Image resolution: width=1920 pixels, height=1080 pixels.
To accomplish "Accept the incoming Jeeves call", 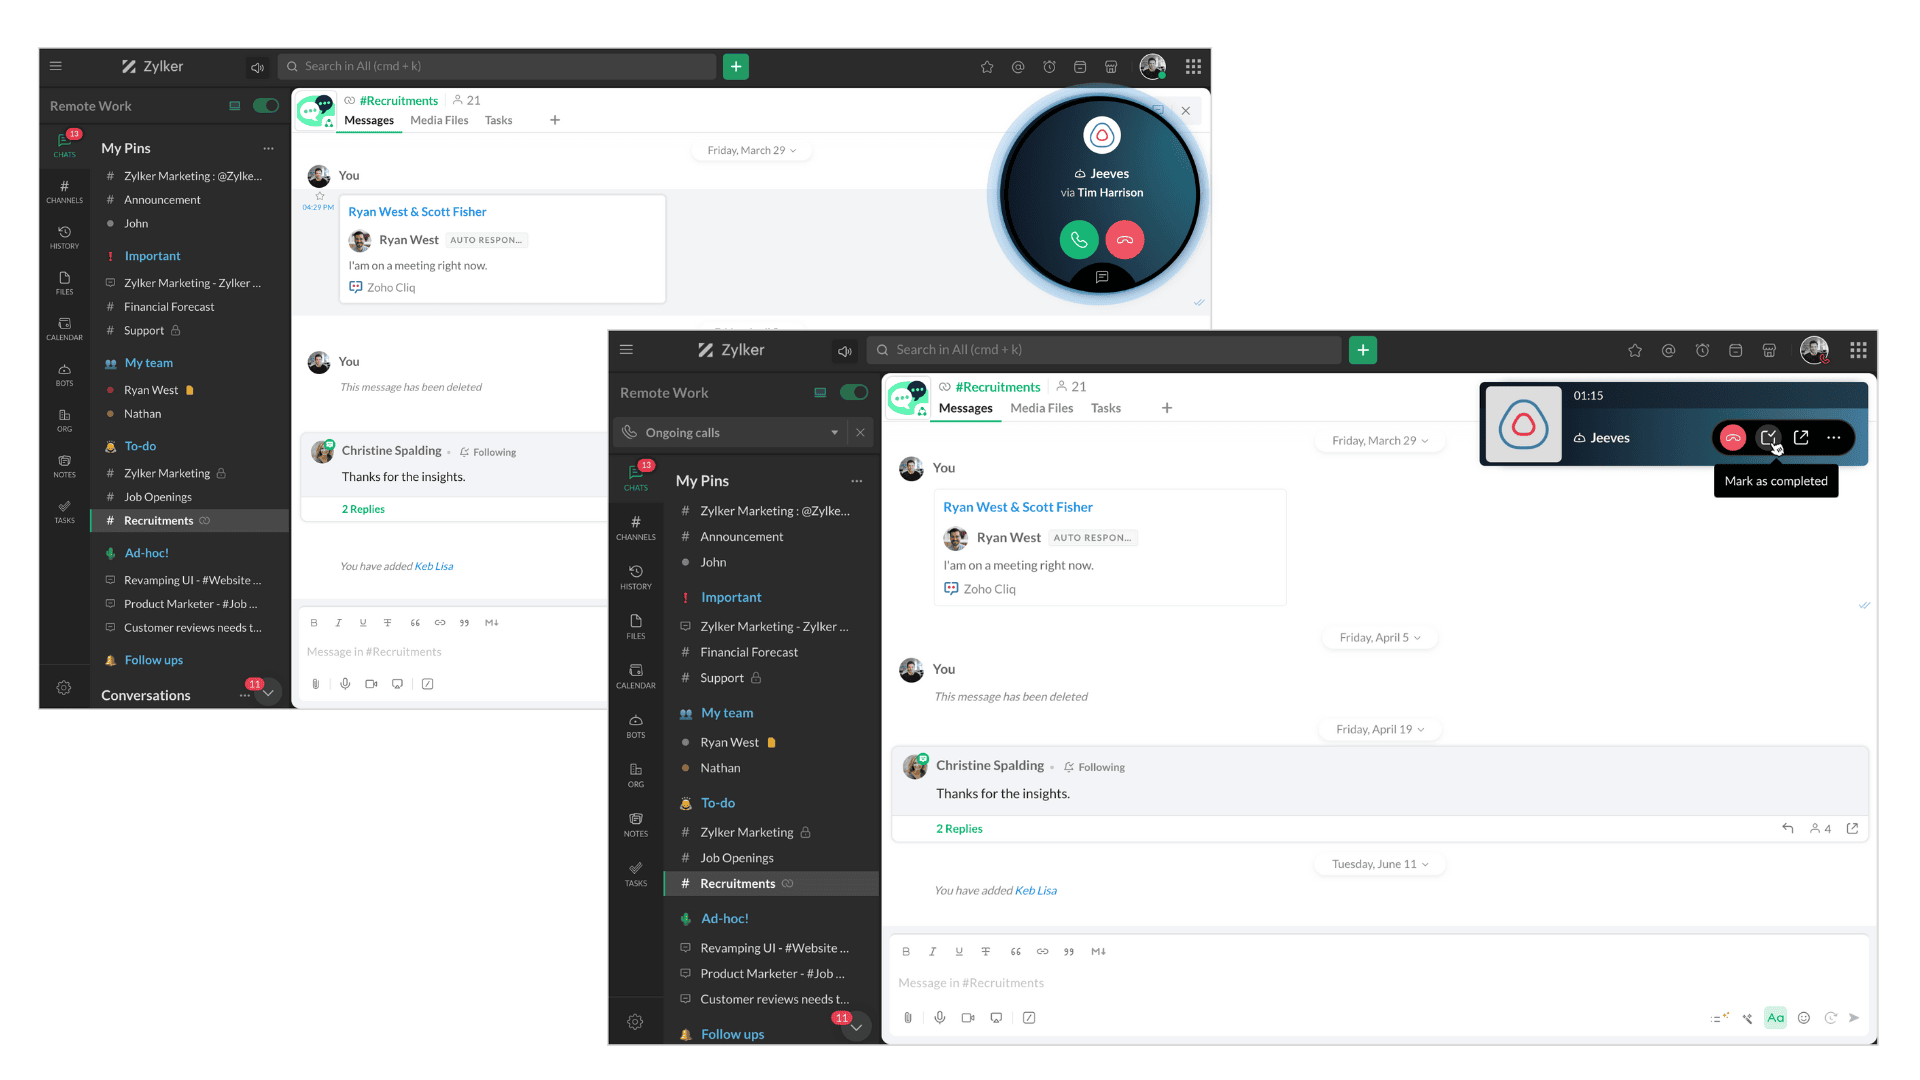I will tap(1078, 240).
